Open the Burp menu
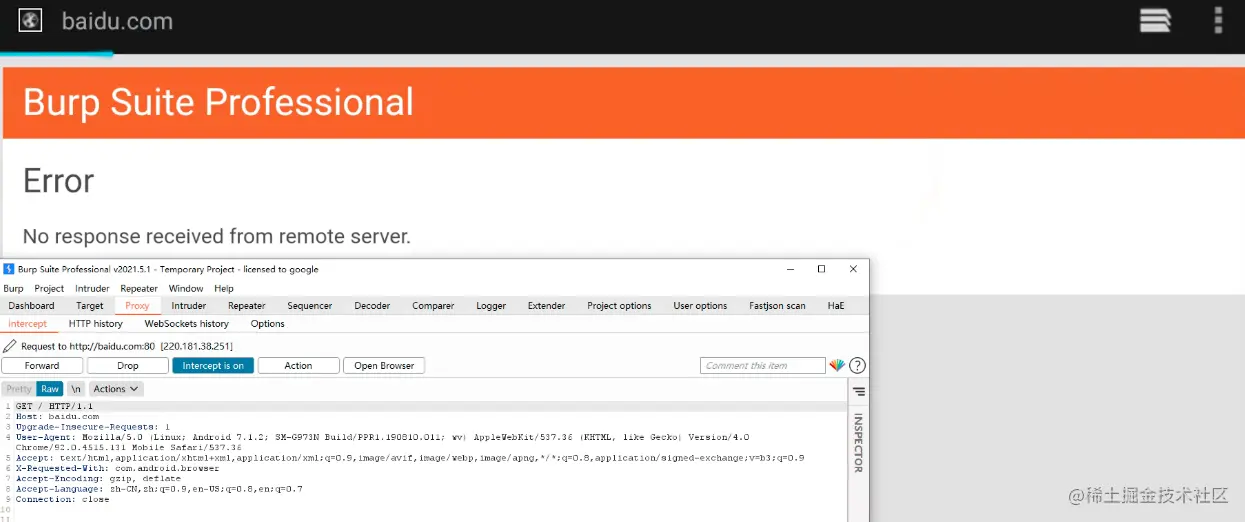The height and width of the screenshot is (522, 1245). [13, 288]
